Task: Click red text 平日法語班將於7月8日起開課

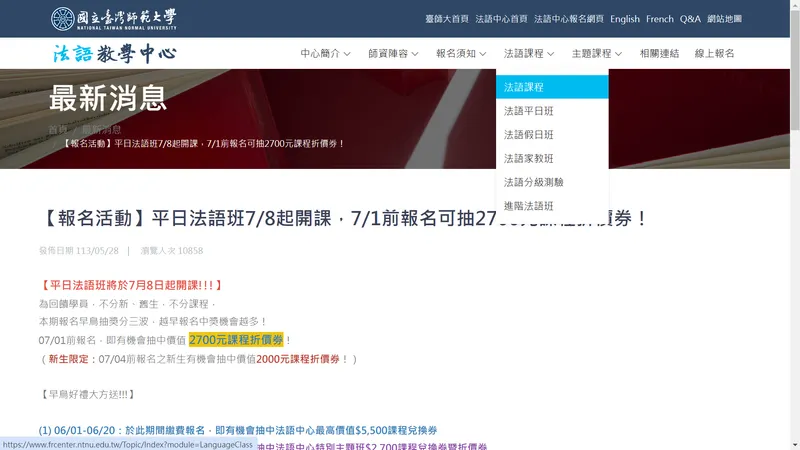Action: click(131, 285)
